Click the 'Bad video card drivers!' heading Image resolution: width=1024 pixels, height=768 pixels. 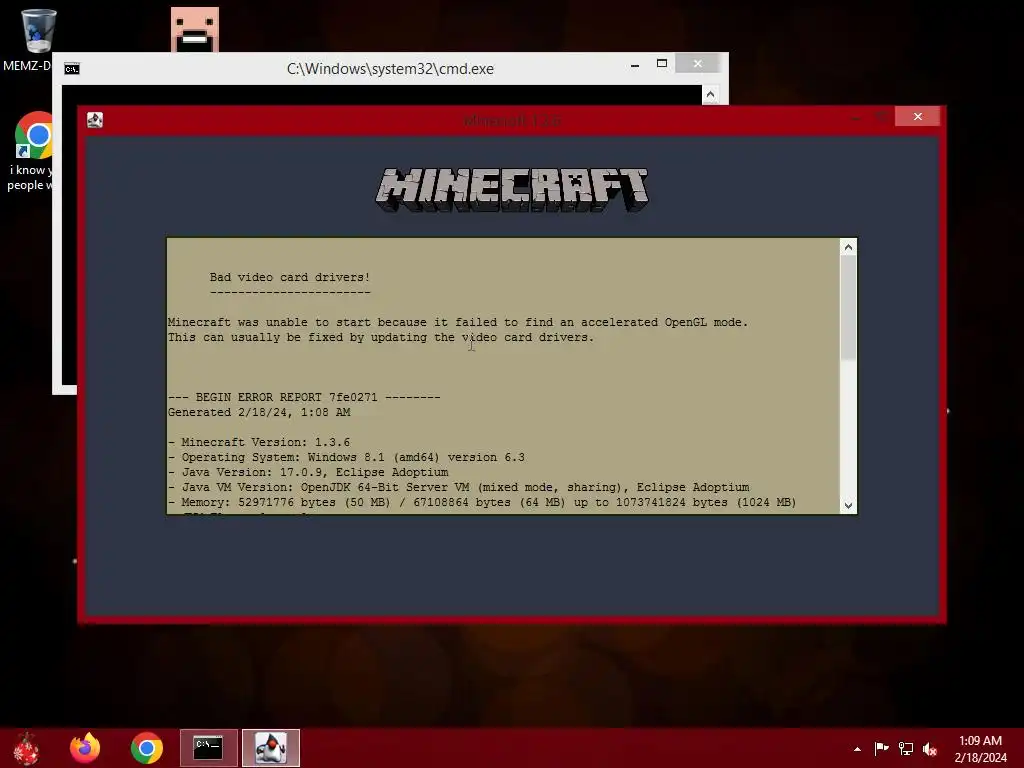(x=290, y=277)
